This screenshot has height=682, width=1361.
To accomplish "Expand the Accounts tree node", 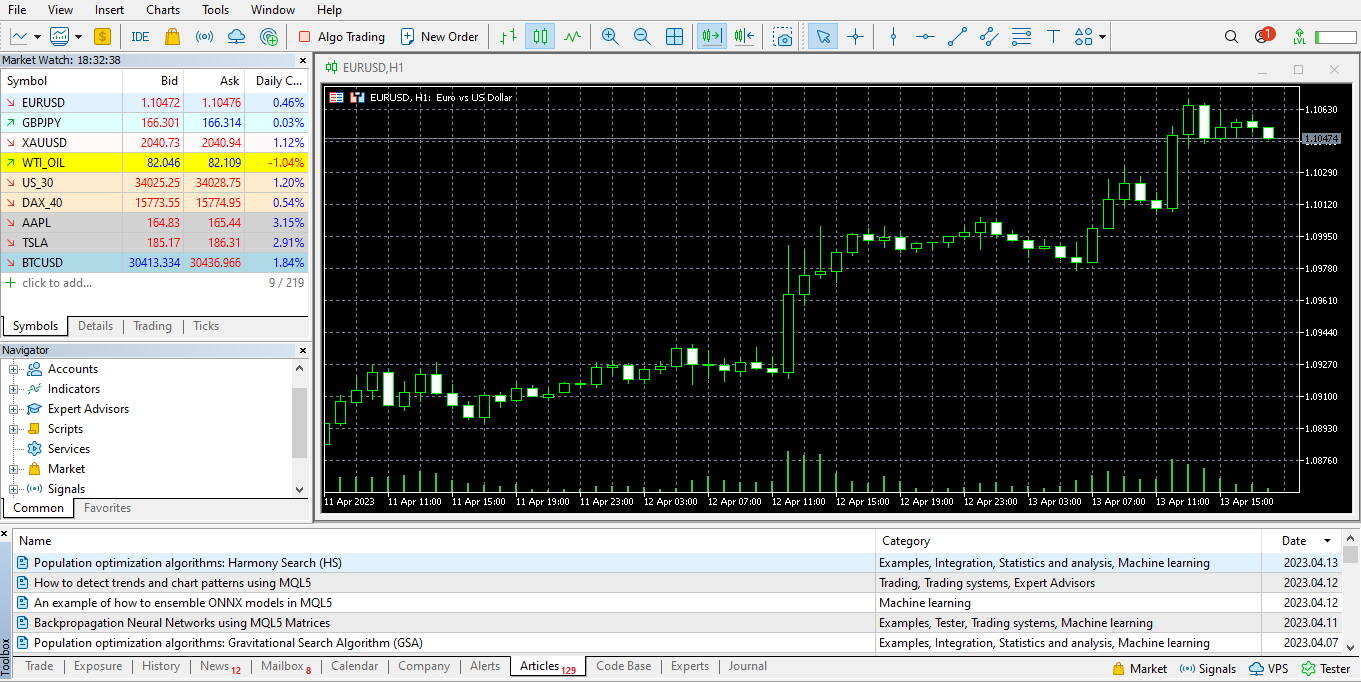I will pyautogui.click(x=14, y=369).
